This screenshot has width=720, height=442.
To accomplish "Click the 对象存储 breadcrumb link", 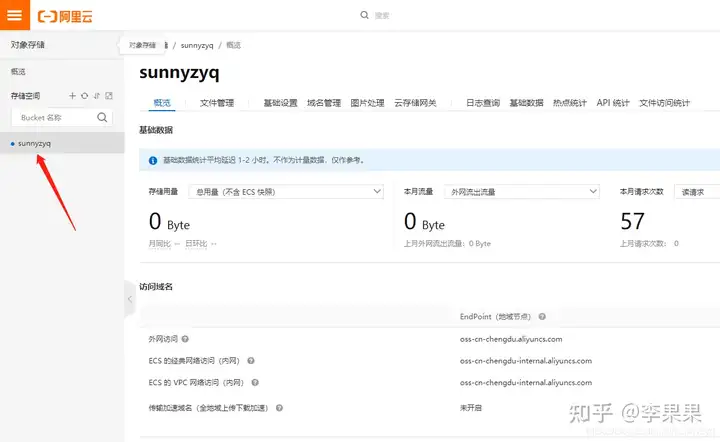I will pos(142,45).
